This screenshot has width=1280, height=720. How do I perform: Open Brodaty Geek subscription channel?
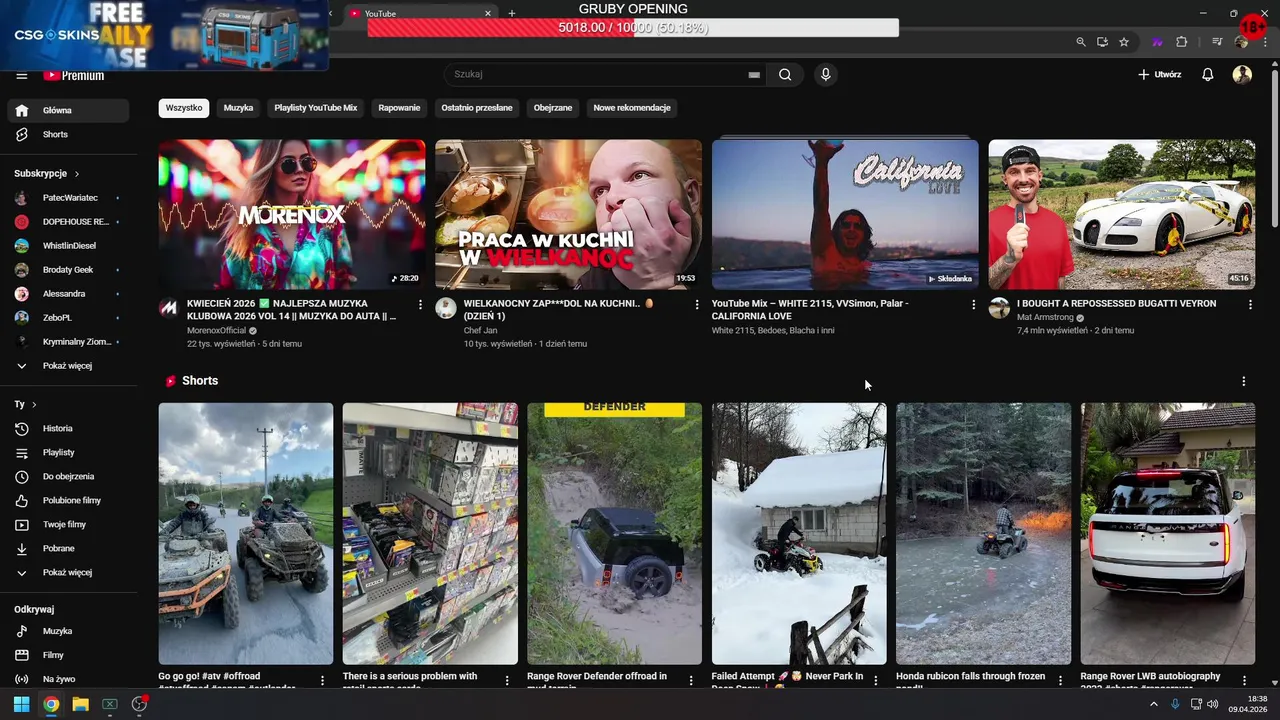(x=68, y=270)
